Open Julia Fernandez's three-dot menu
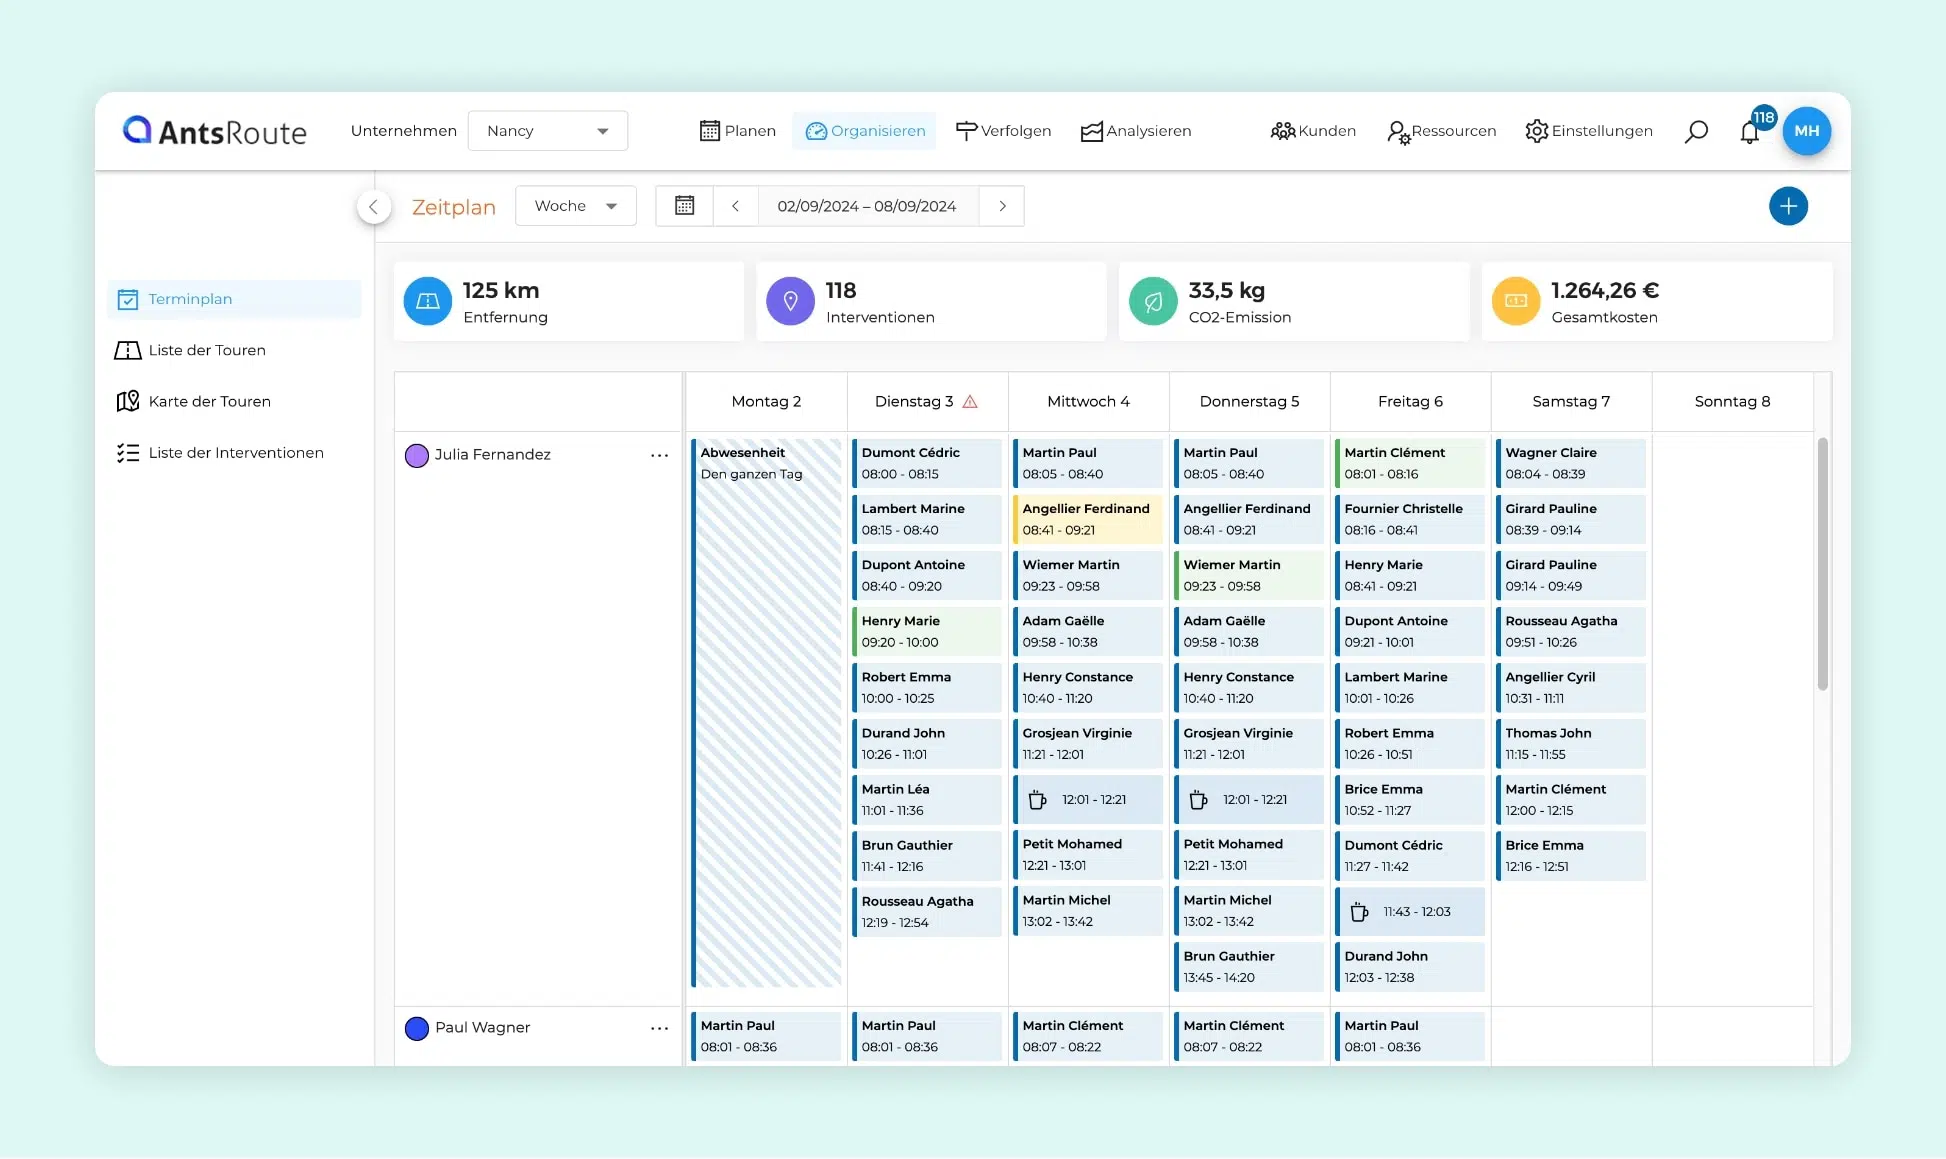Viewport: 1946px width, 1159px height. [659, 455]
